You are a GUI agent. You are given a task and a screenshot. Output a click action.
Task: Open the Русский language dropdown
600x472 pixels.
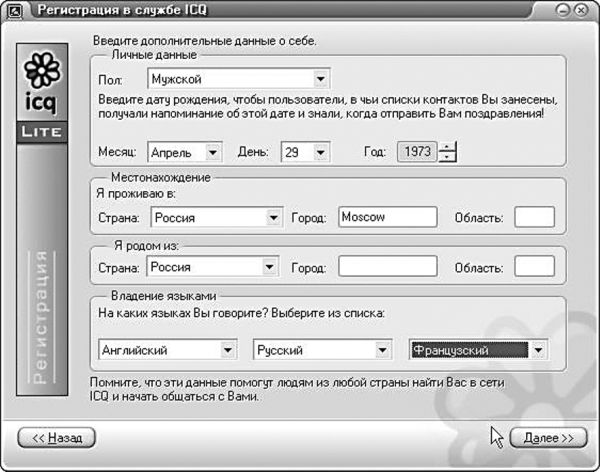[323, 350]
